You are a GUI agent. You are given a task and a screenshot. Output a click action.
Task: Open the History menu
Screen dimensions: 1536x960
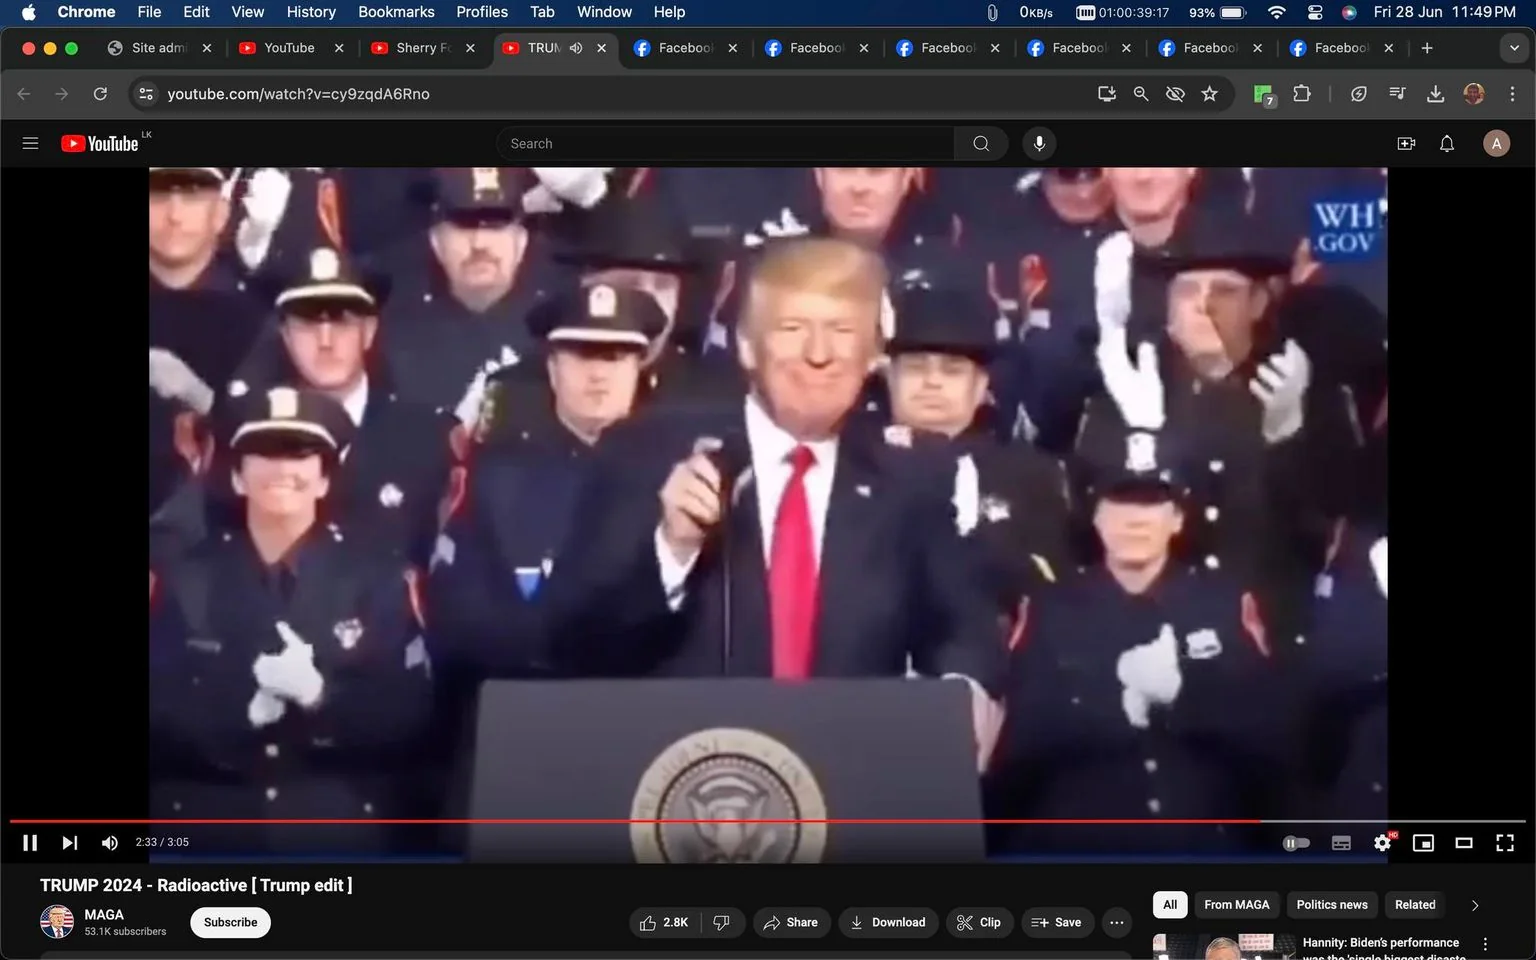311,12
